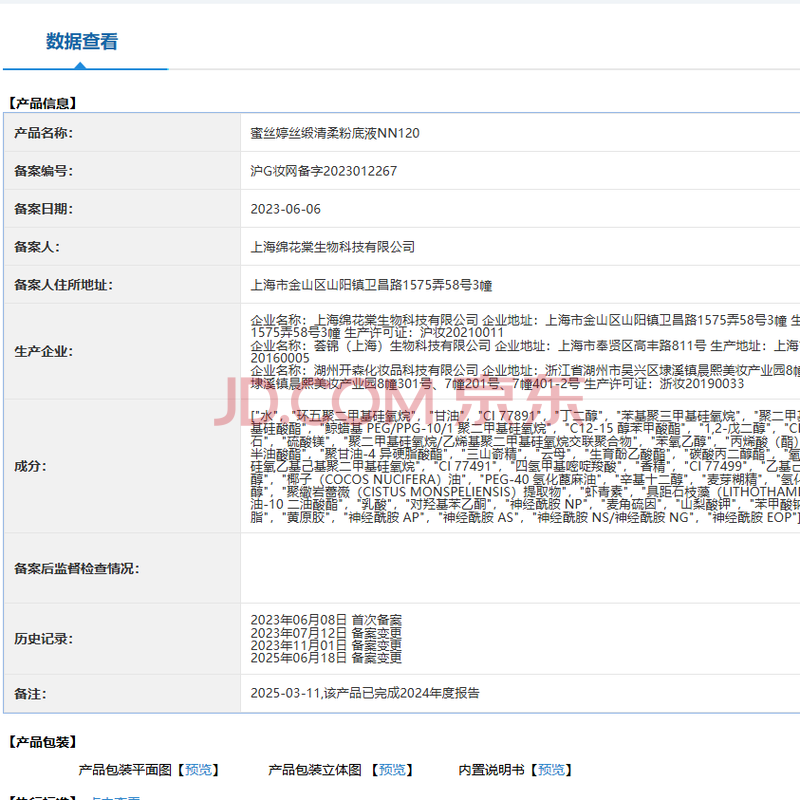
Task: Click the 生产企业 row label
Action: pos(43,352)
